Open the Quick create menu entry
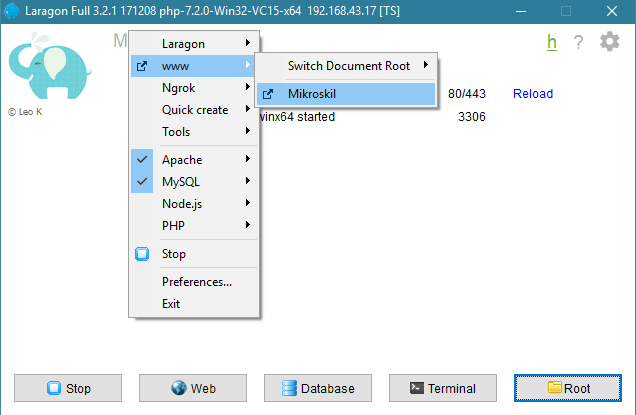 point(194,110)
